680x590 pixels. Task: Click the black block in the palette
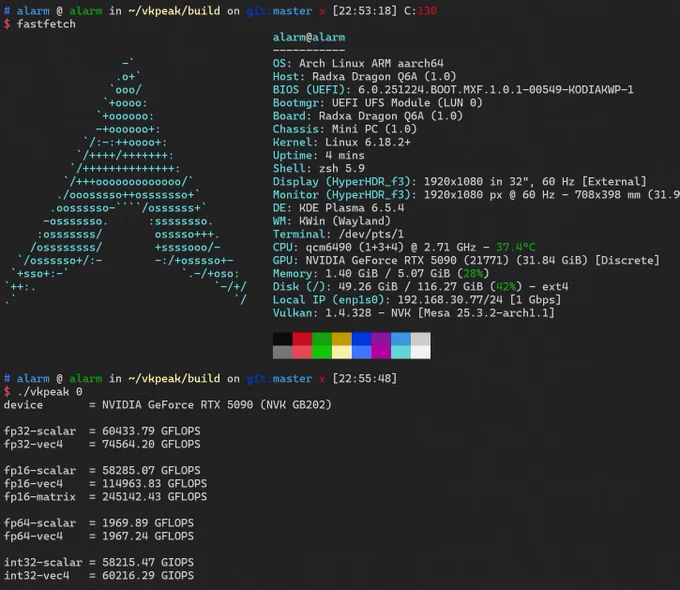(x=283, y=339)
